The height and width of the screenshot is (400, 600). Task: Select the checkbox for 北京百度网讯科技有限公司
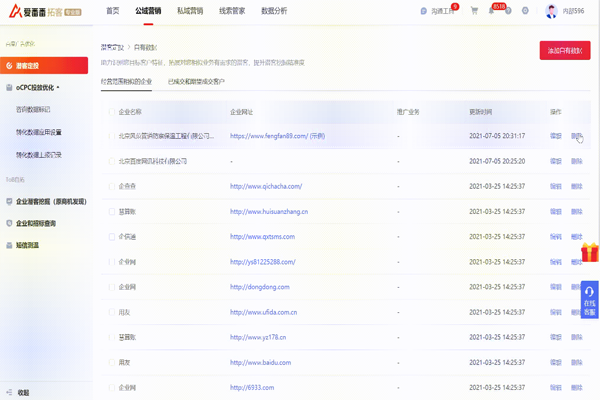112,161
